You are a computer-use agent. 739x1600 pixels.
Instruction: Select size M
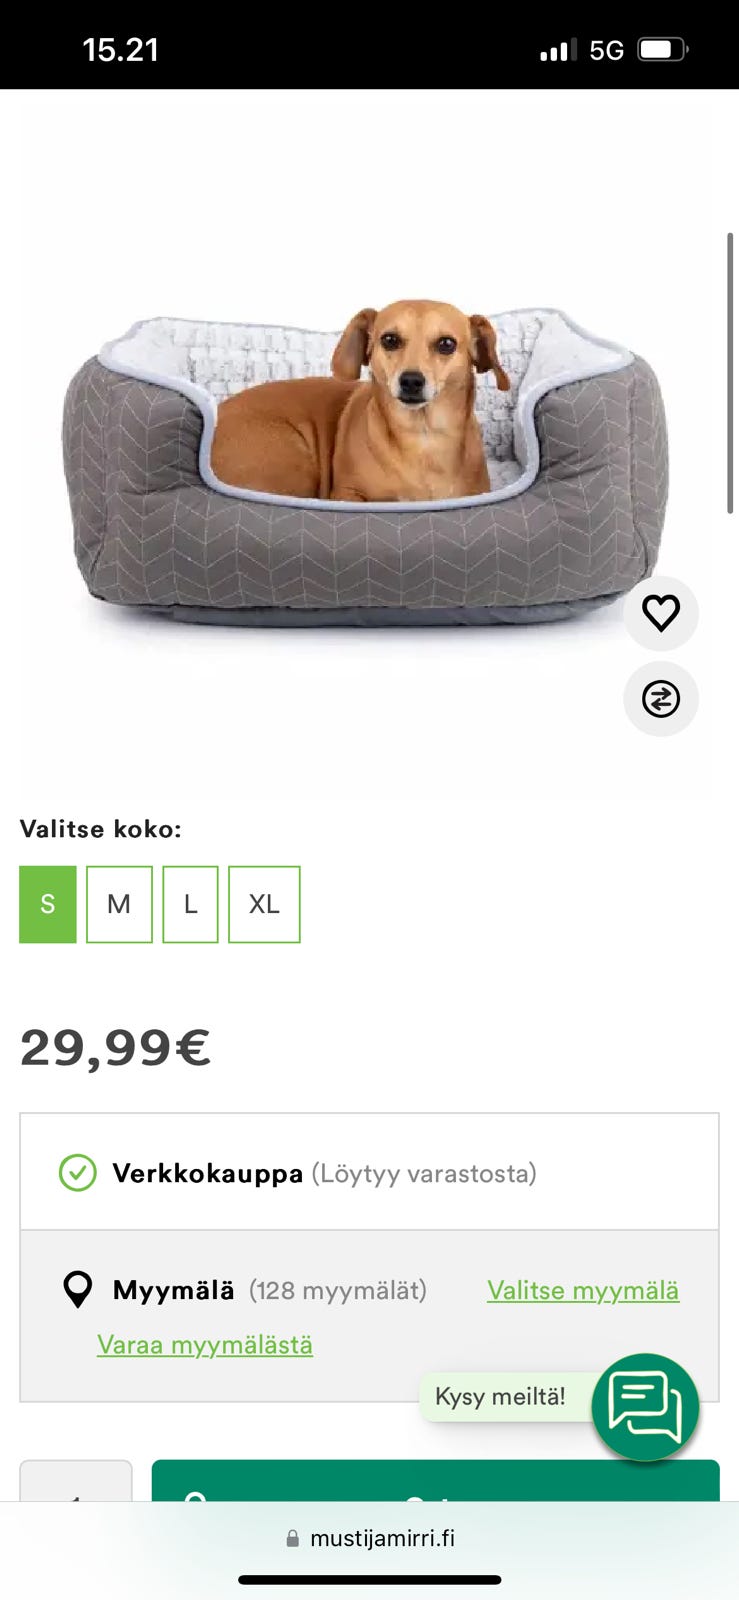tap(119, 904)
